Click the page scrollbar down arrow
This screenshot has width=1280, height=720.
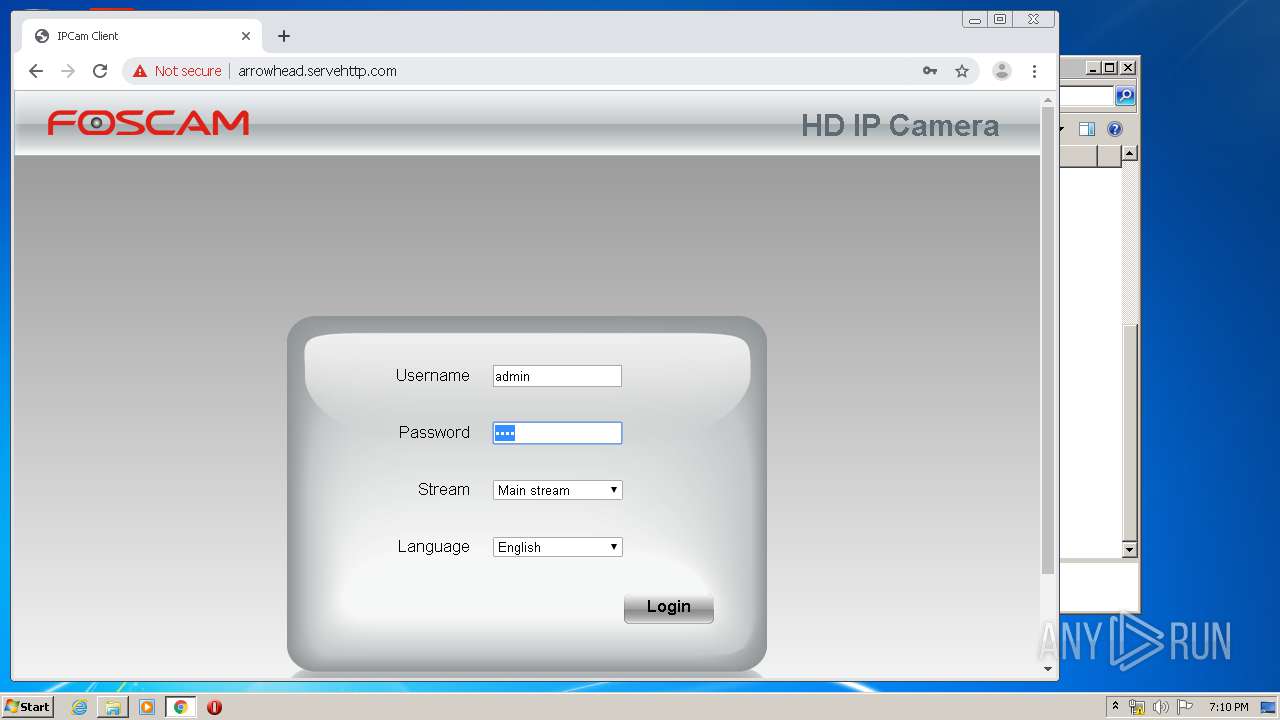[x=1048, y=669]
